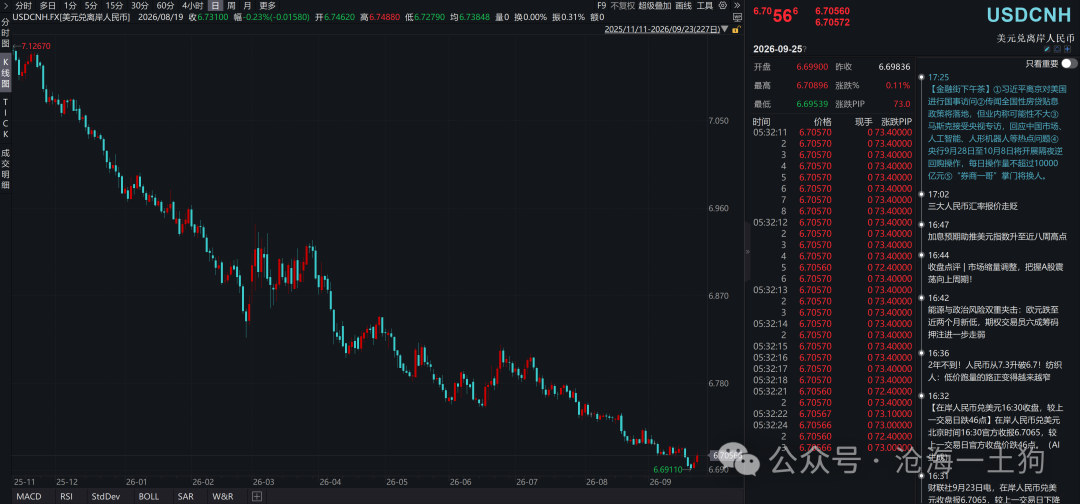Open the 工具 tools menu
1080x504 pixels.
click(705, 5)
